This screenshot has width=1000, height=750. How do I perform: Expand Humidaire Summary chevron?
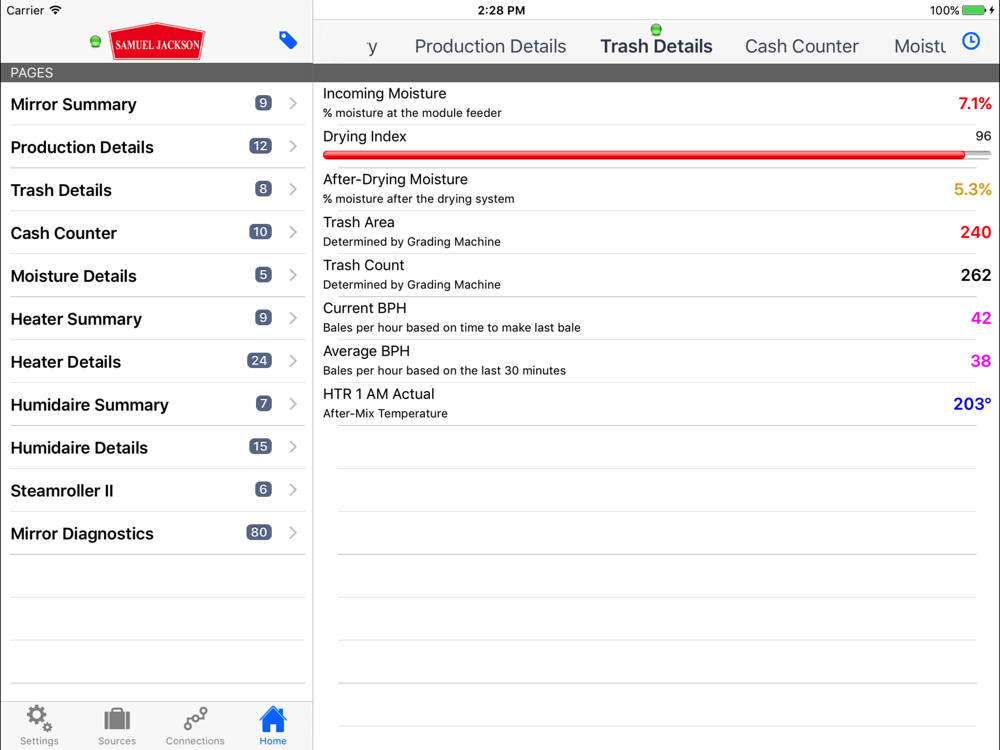pos(293,404)
